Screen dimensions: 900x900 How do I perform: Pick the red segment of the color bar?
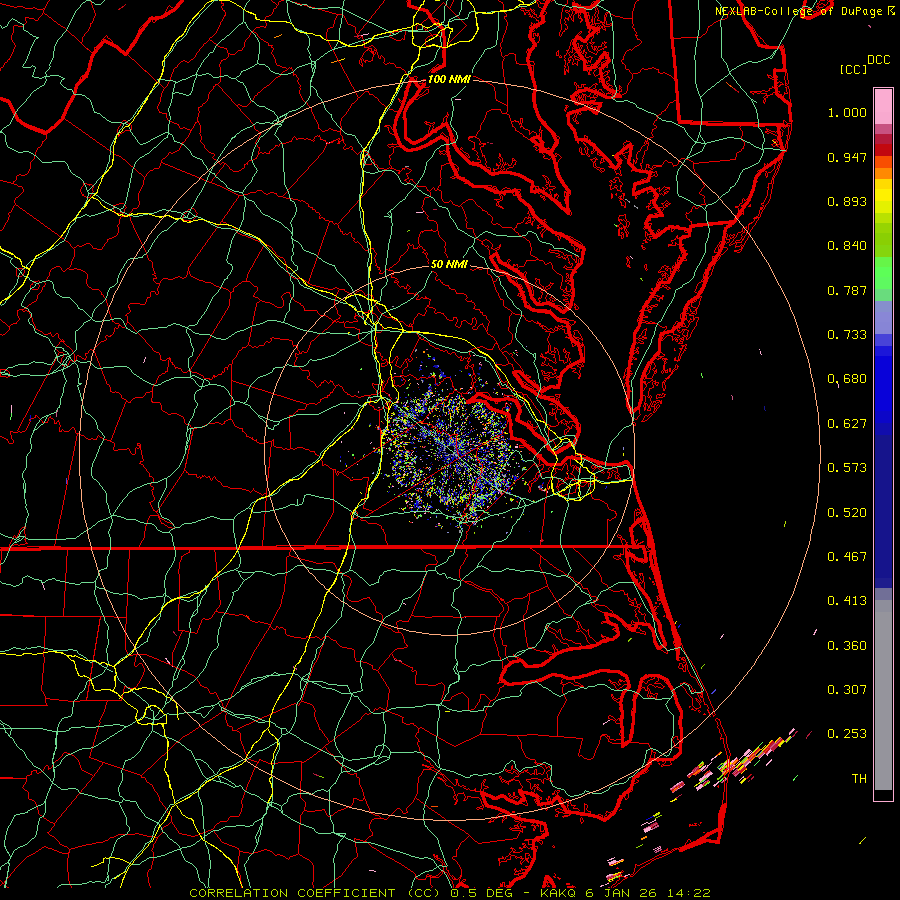click(x=883, y=150)
